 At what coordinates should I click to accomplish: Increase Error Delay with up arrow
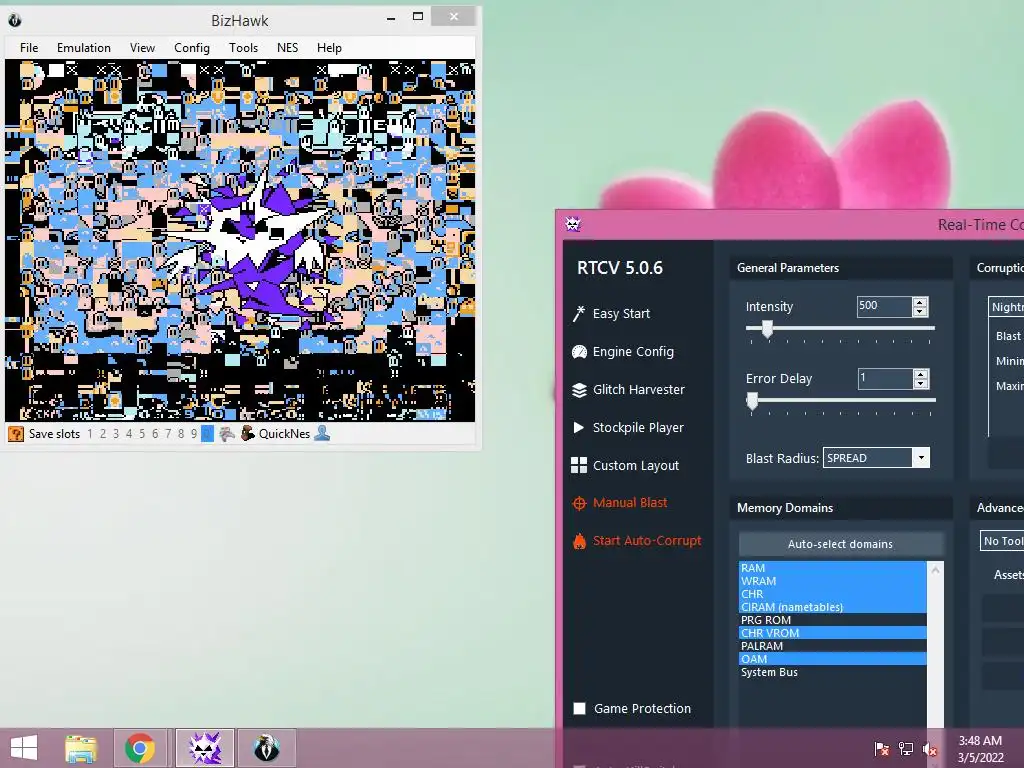coord(921,374)
